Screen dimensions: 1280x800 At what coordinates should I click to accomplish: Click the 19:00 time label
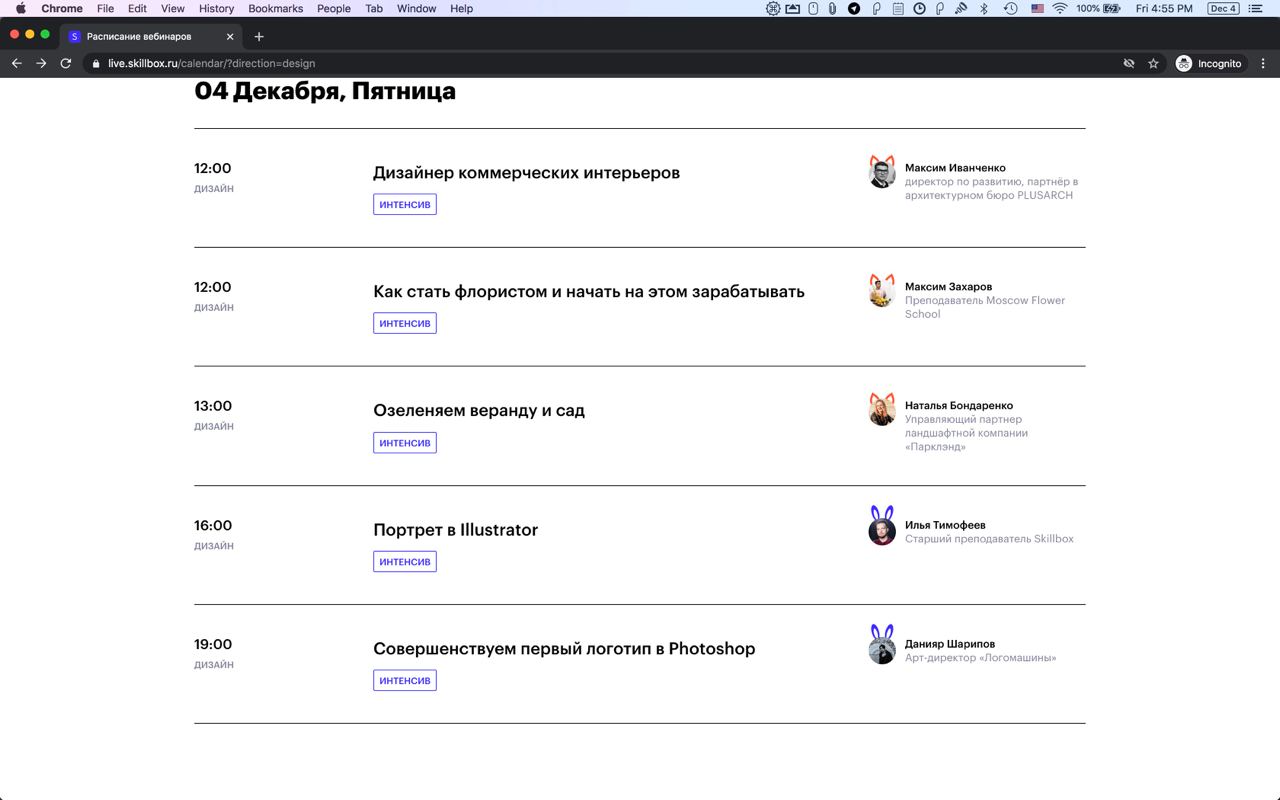coord(213,645)
